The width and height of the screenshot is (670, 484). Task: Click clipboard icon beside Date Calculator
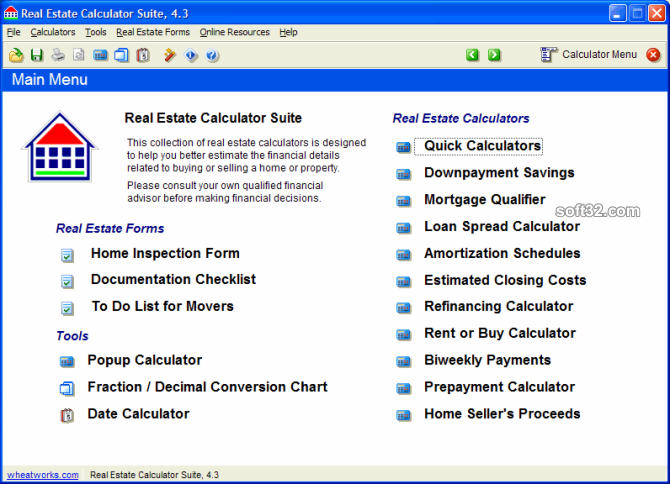(x=67, y=415)
